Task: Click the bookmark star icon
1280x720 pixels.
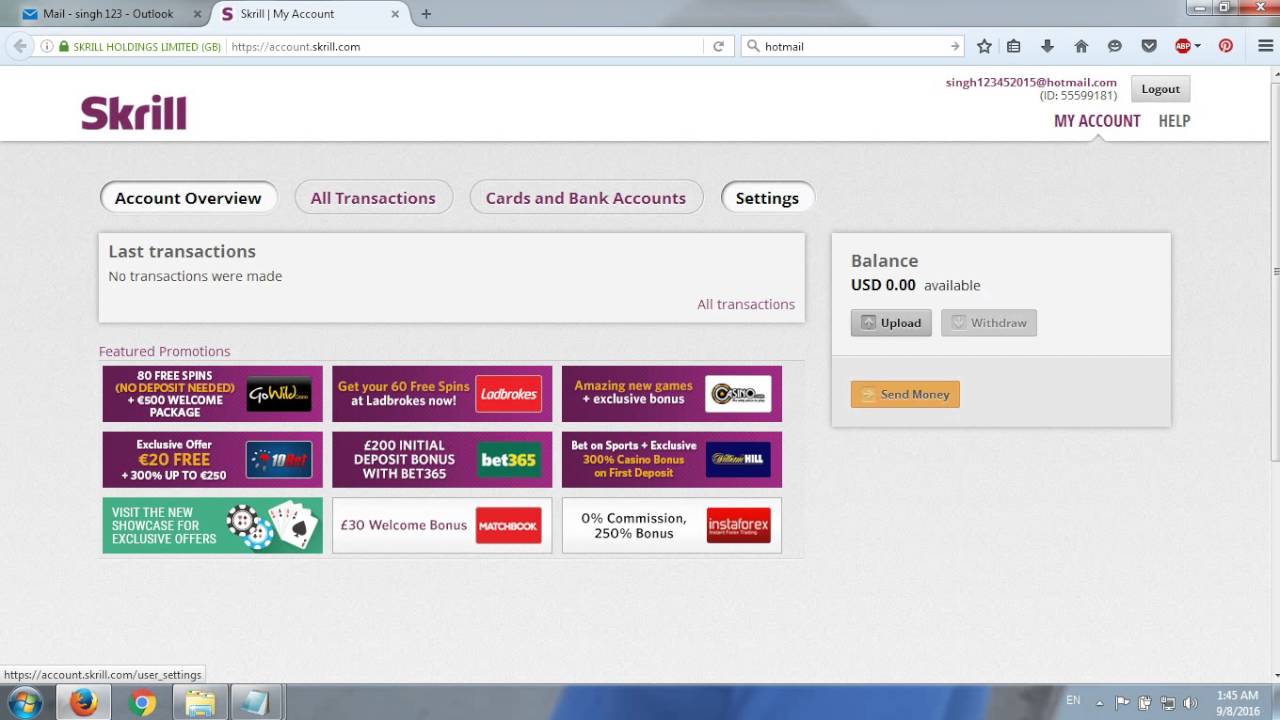Action: click(x=984, y=46)
